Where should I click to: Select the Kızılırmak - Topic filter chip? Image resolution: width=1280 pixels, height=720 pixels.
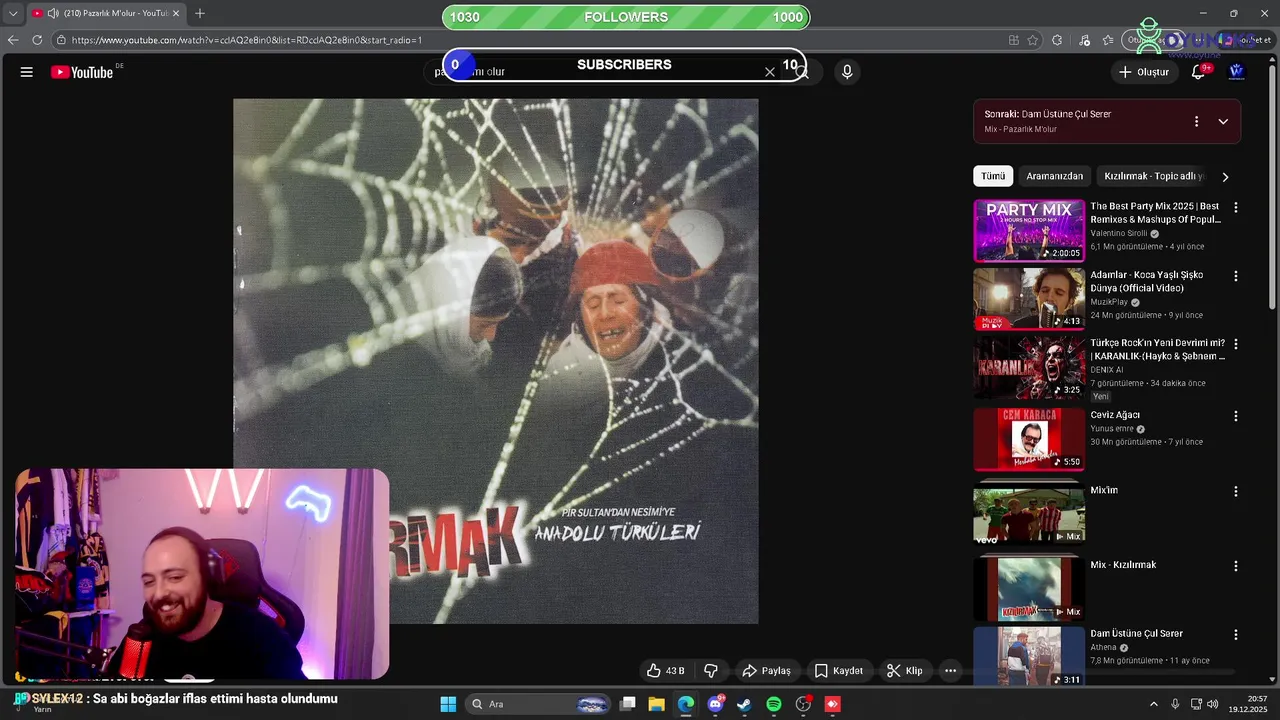click(1153, 176)
